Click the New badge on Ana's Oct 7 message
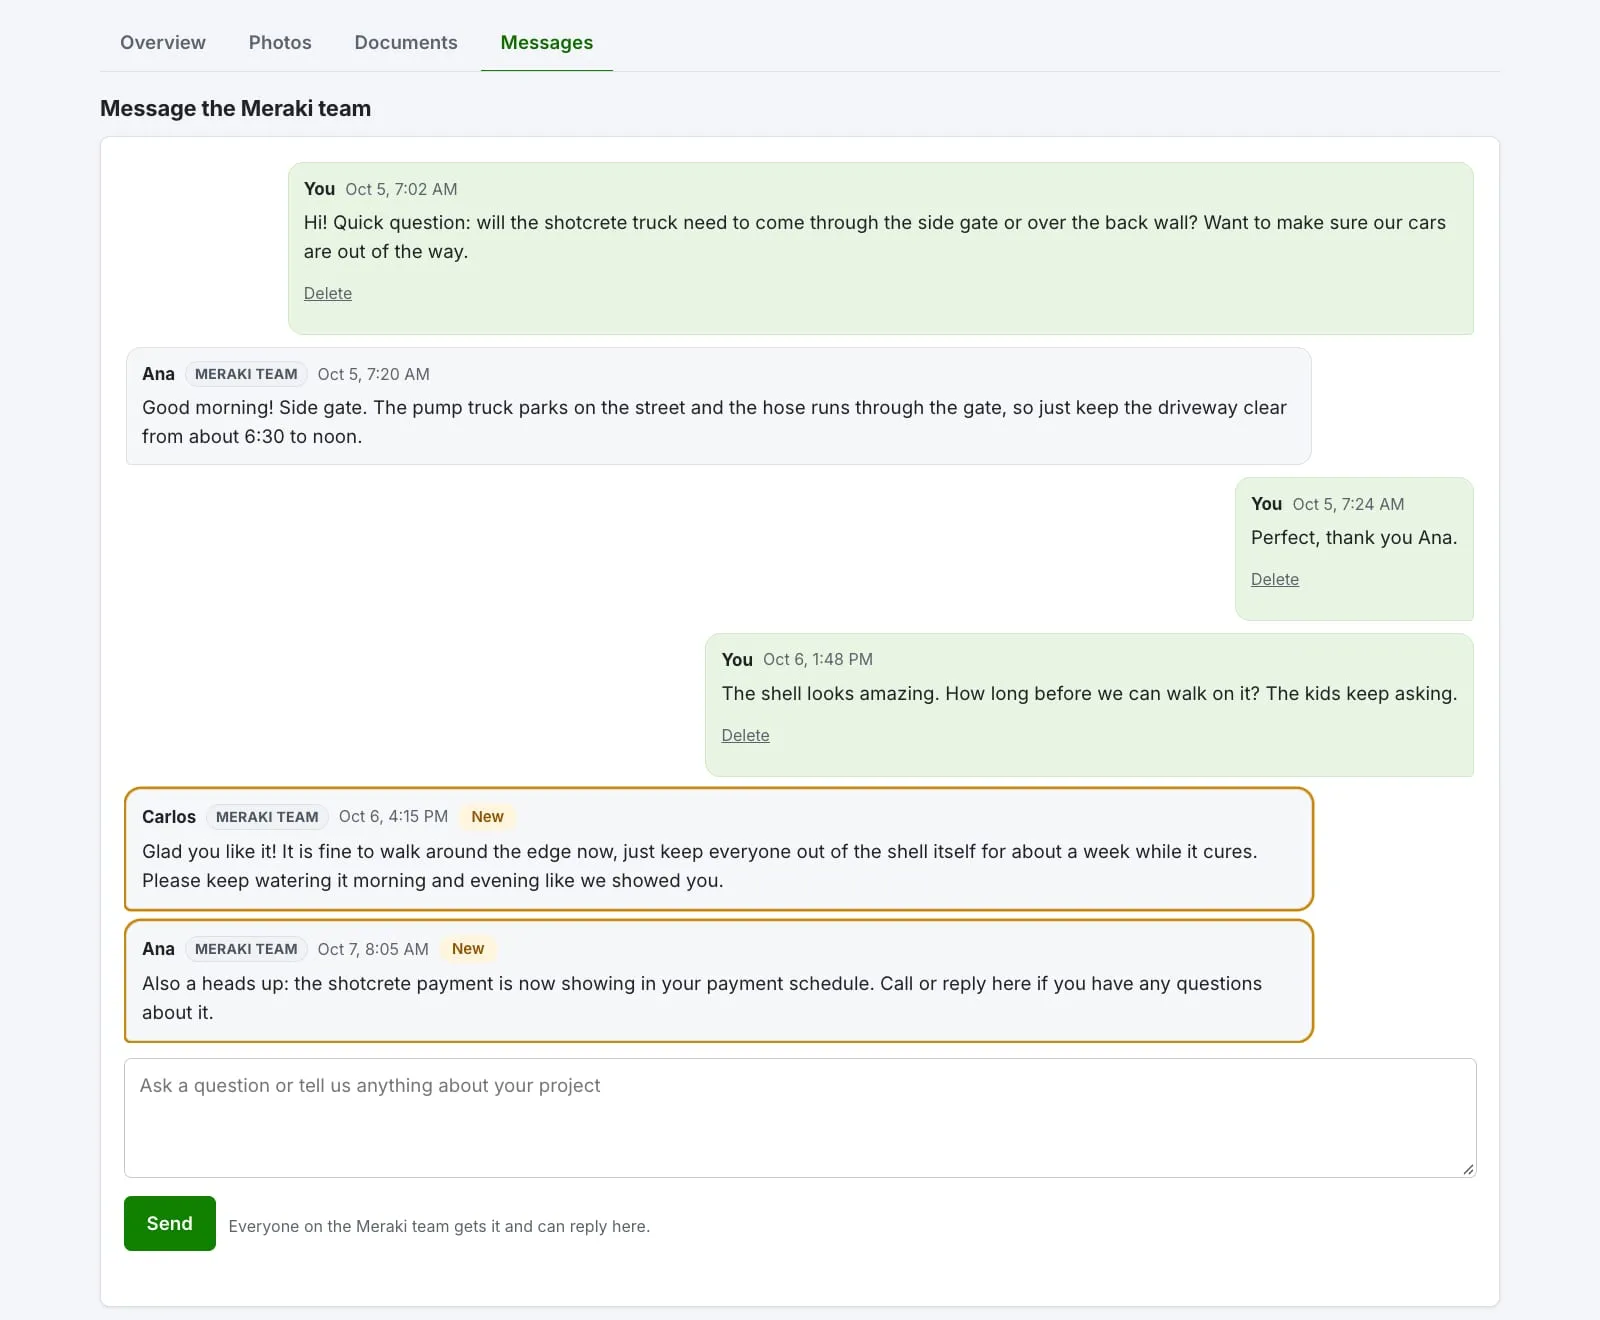1600x1320 pixels. (467, 948)
